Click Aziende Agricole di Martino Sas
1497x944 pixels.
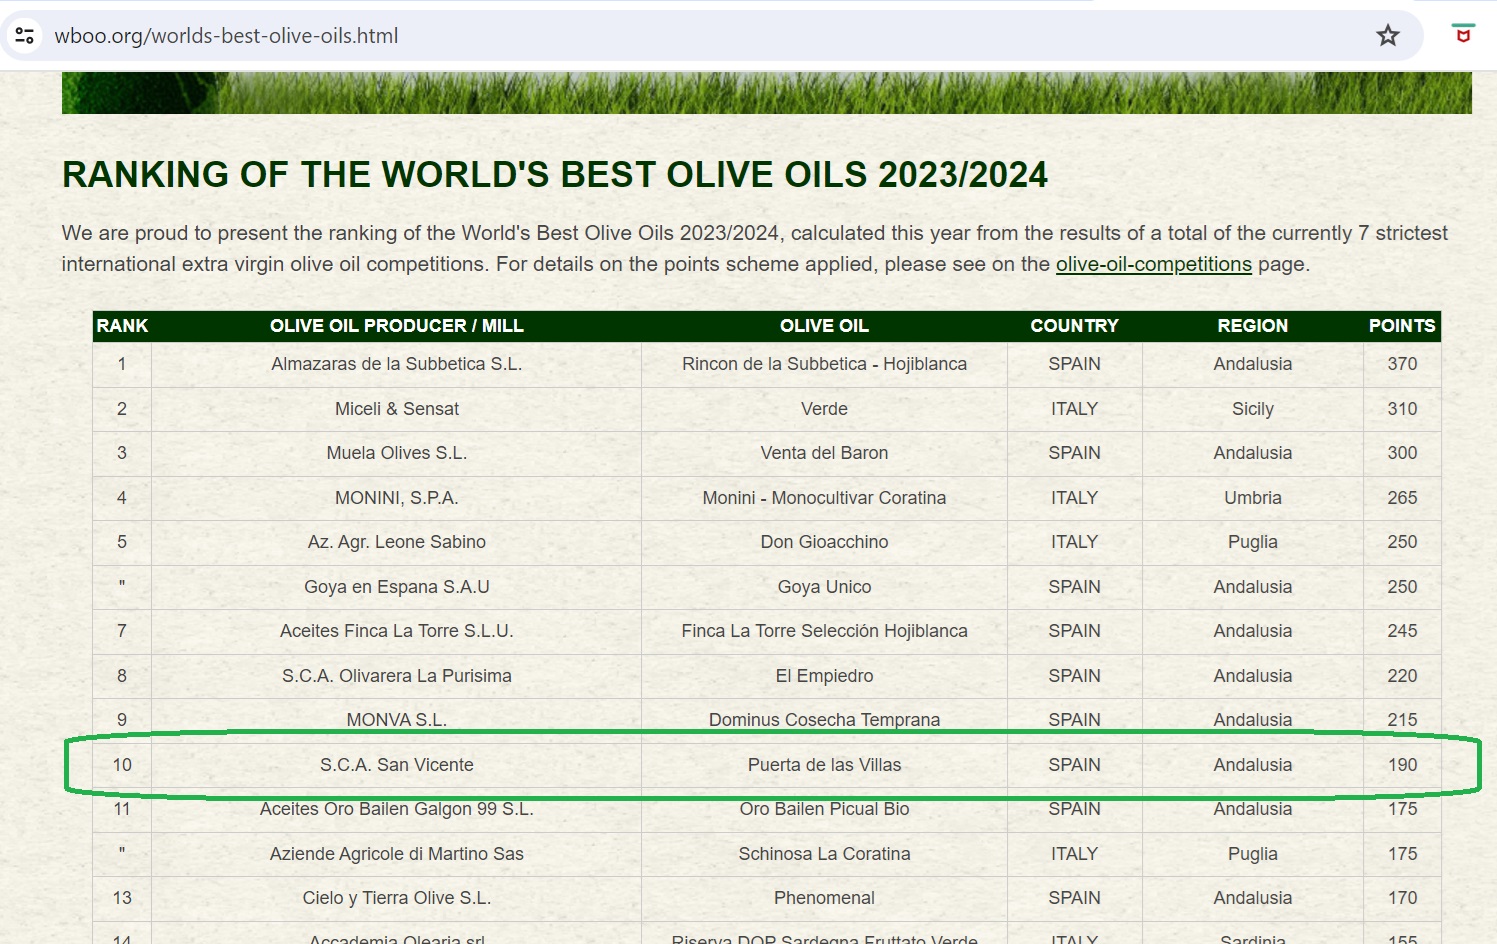pos(397,854)
